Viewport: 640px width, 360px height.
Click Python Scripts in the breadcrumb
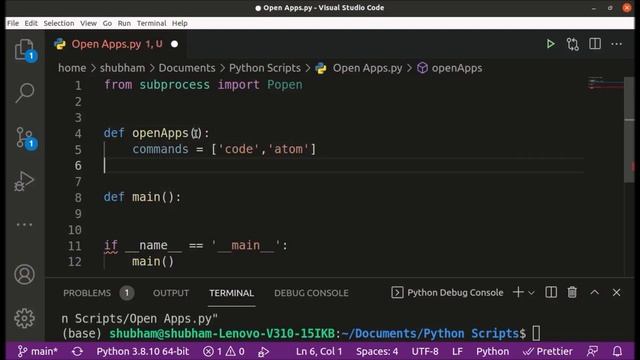tap(264, 68)
